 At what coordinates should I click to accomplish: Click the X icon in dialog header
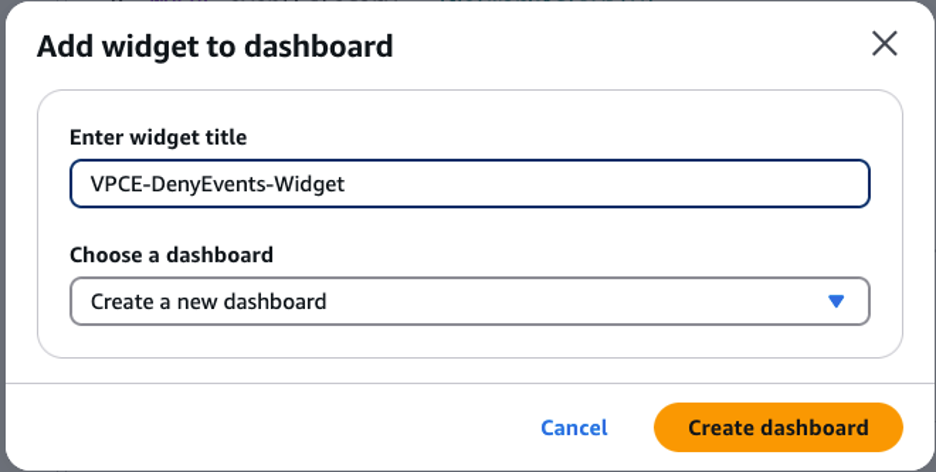coord(884,44)
